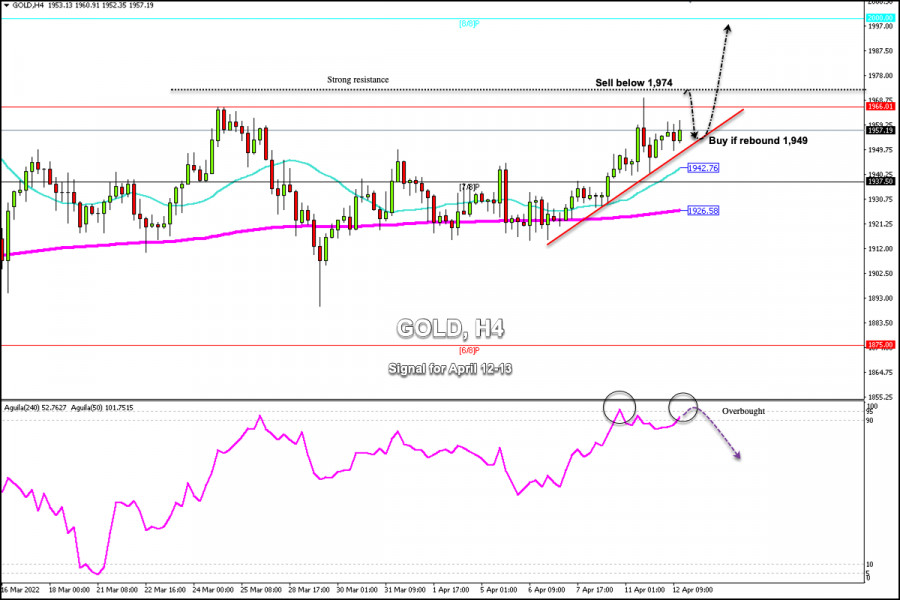Viewport: 900px width, 600px height.
Task: Click the '31 Mar 09:00' time label
Action: (x=405, y=590)
